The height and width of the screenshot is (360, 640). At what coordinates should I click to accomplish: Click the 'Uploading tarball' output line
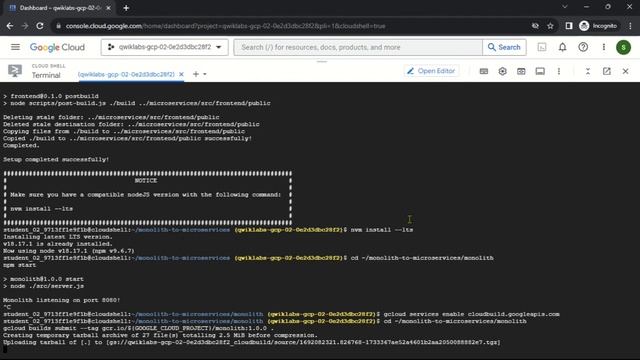(x=251, y=342)
